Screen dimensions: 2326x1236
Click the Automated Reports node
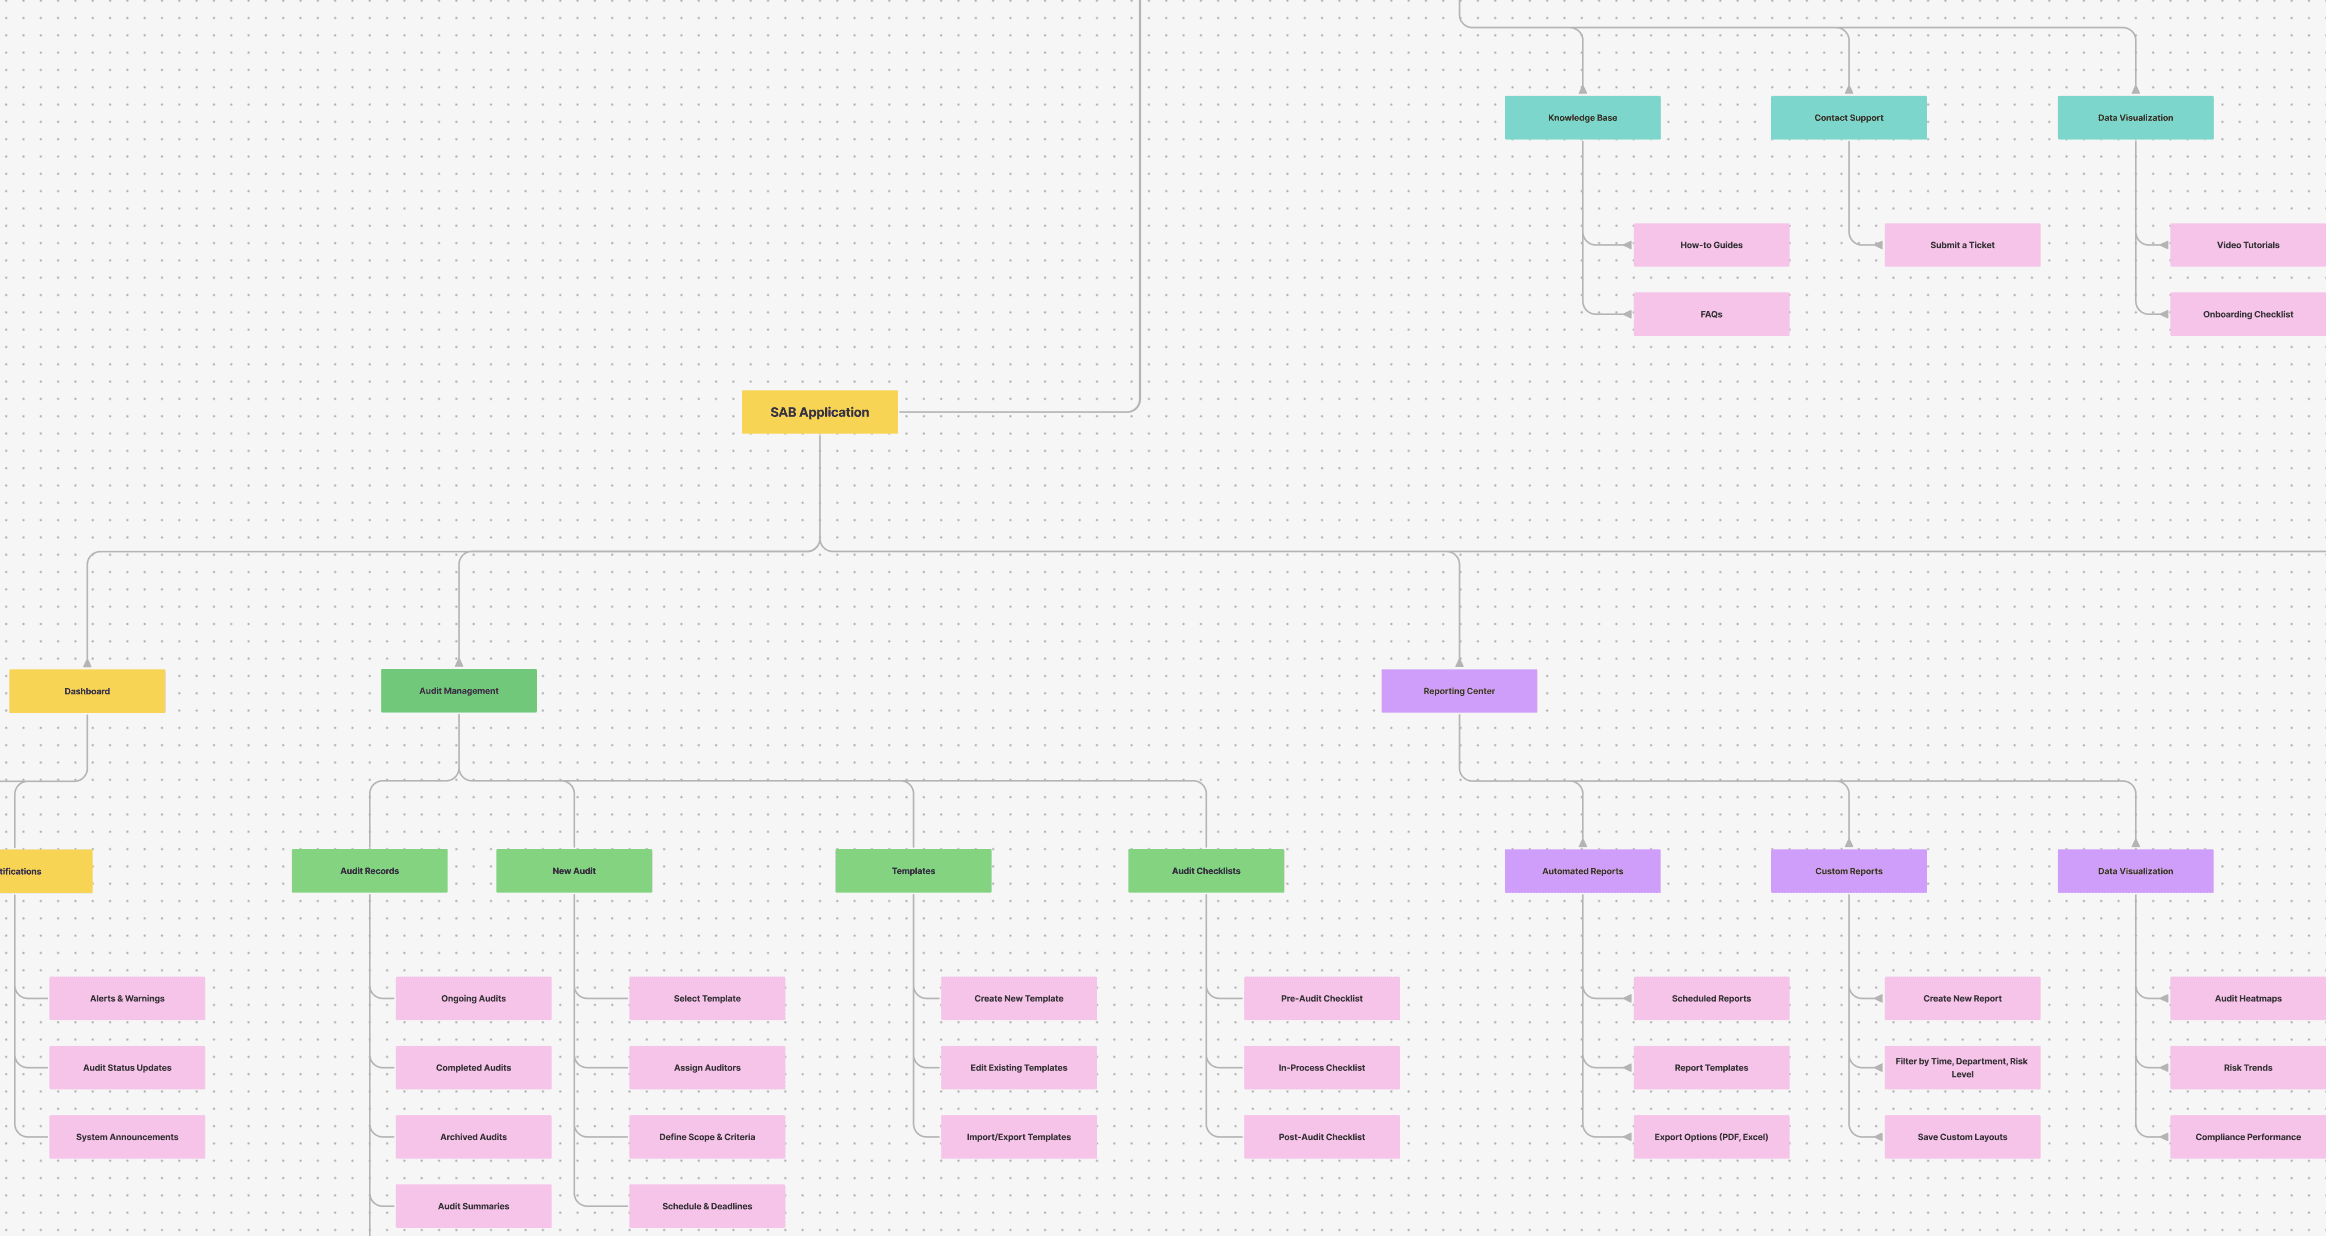click(1582, 871)
